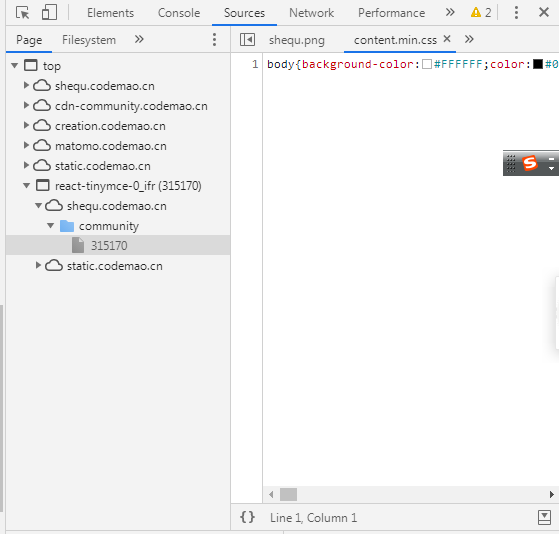Close the content.min.css tab
The height and width of the screenshot is (534, 559).
coord(447,38)
